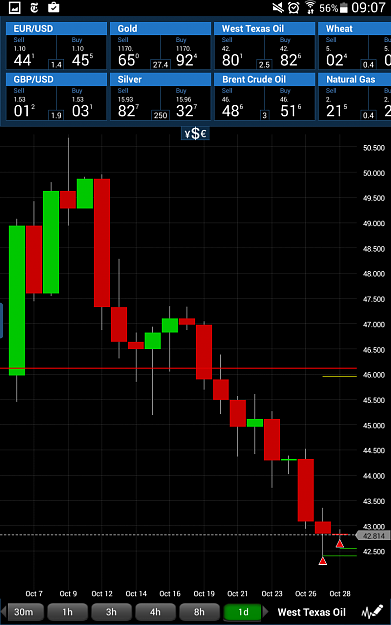Tap the 50.000 price axis label
Image resolution: width=391 pixels, height=625 pixels.
point(374,173)
